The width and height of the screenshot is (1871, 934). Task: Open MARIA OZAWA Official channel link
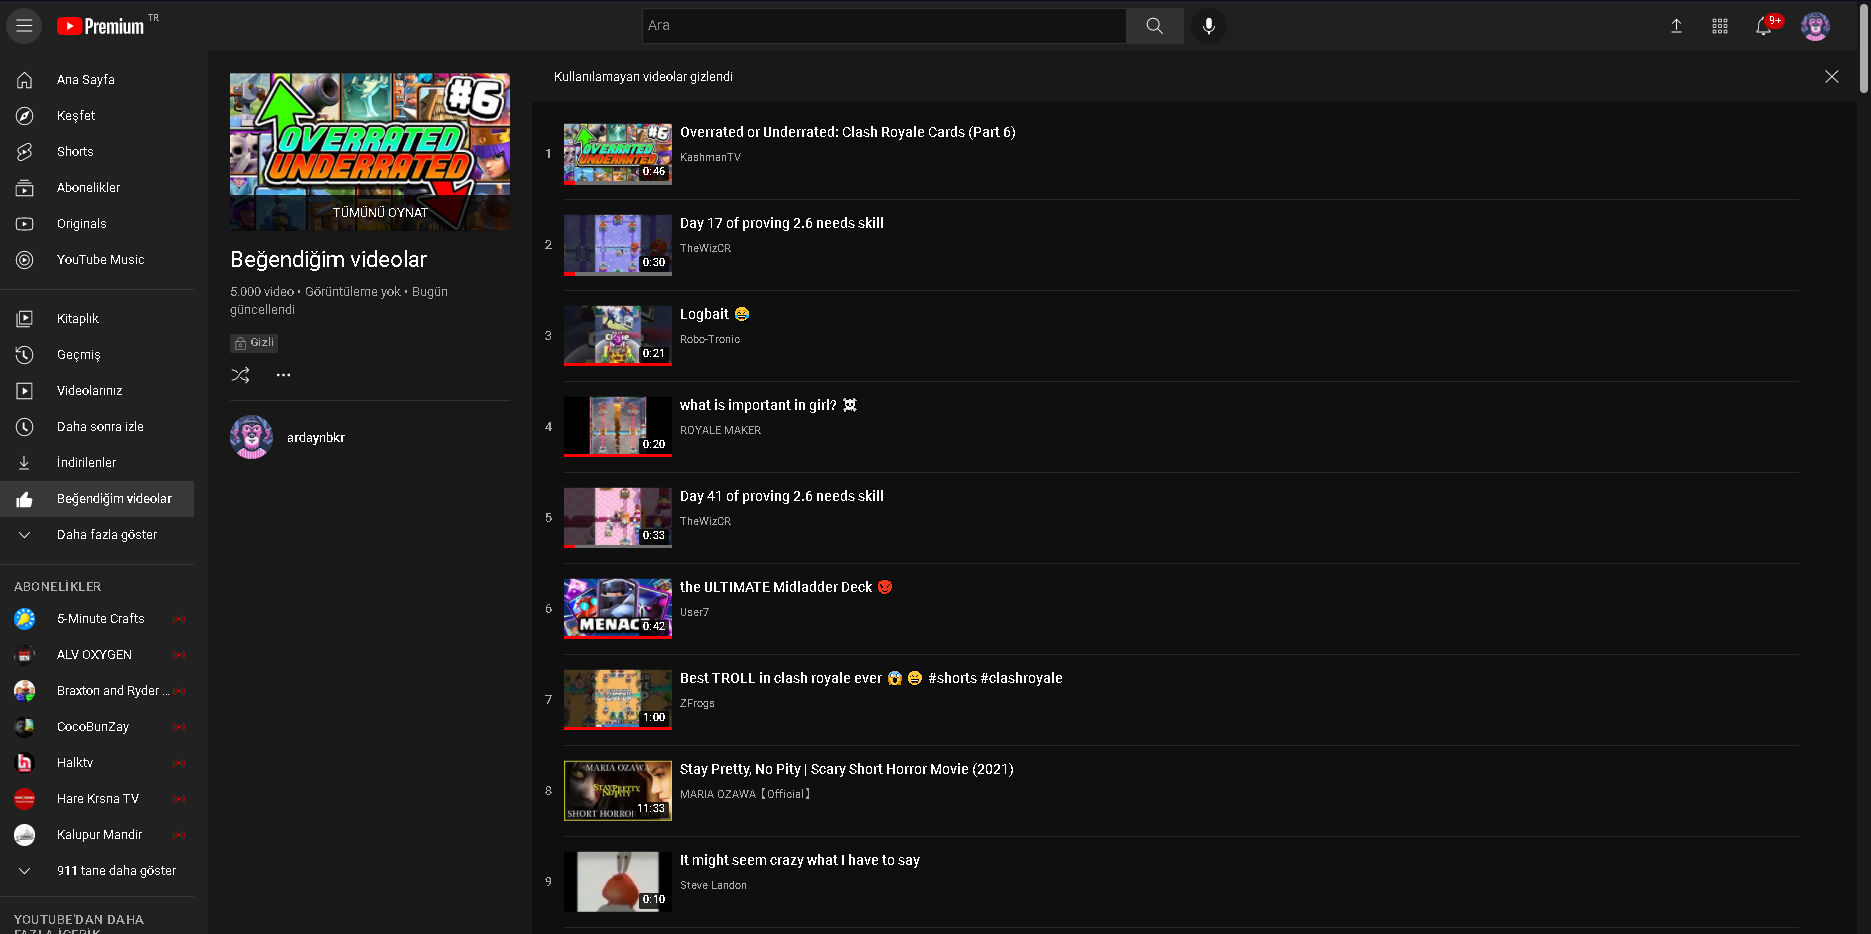(x=745, y=794)
